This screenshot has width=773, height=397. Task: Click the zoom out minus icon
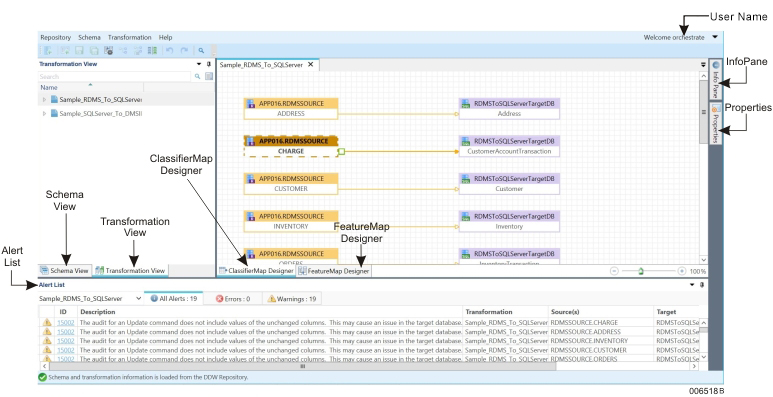point(614,271)
